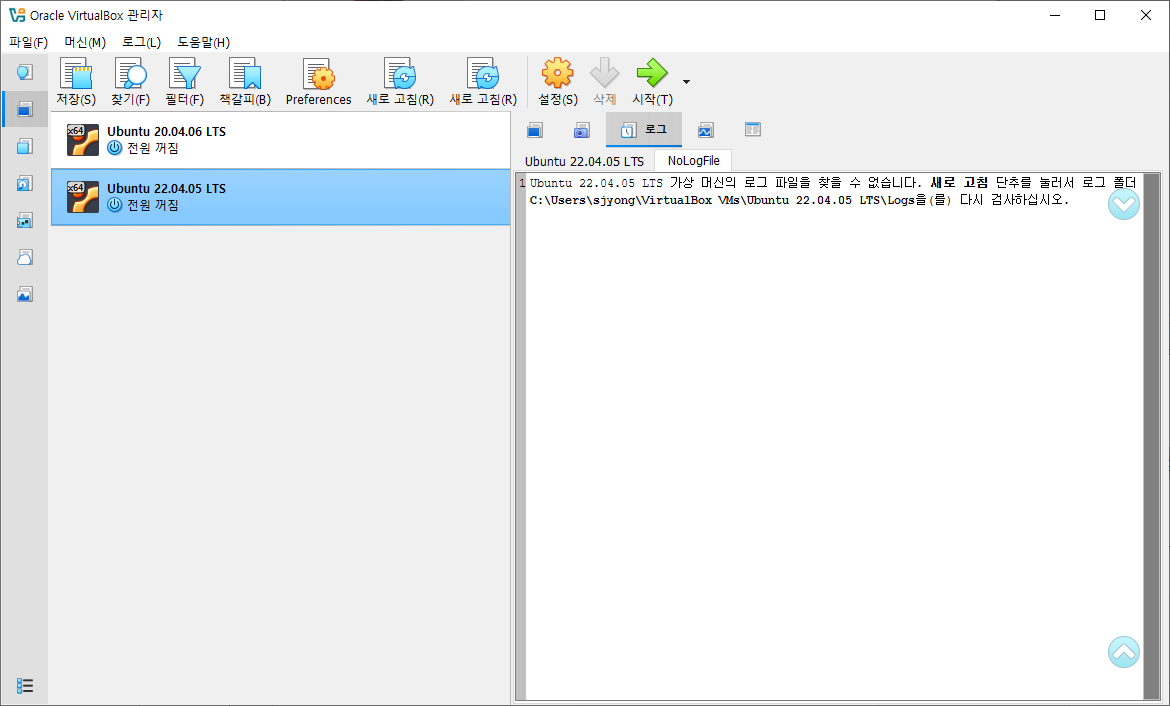Click the VirtualBox logo in title bar
This screenshot has width=1170, height=706.
17,15
